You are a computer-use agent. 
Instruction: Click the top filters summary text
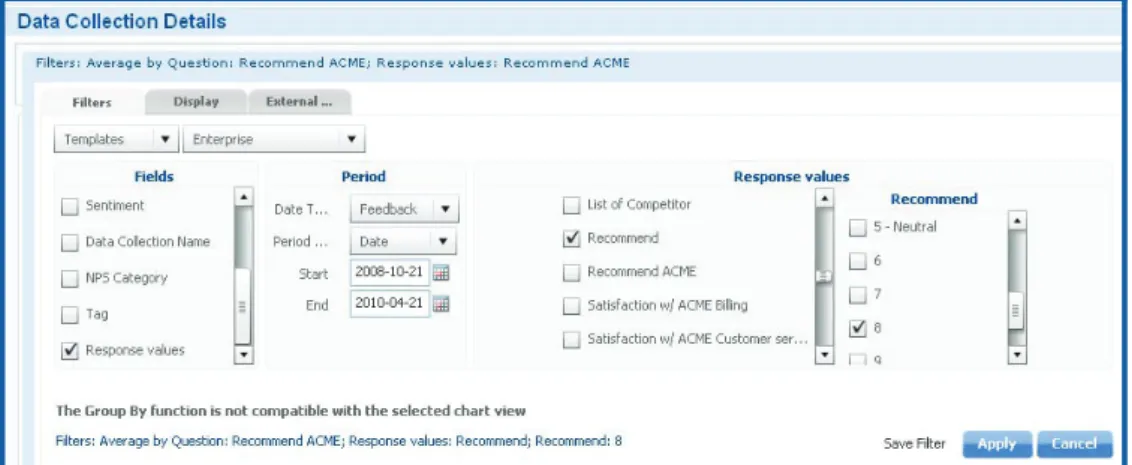(333, 63)
